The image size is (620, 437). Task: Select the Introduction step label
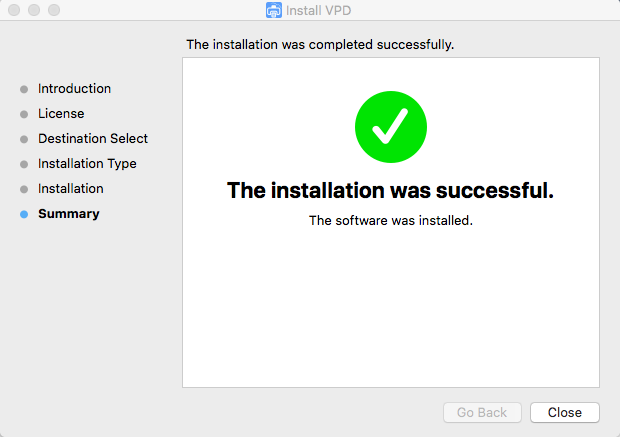tap(74, 89)
